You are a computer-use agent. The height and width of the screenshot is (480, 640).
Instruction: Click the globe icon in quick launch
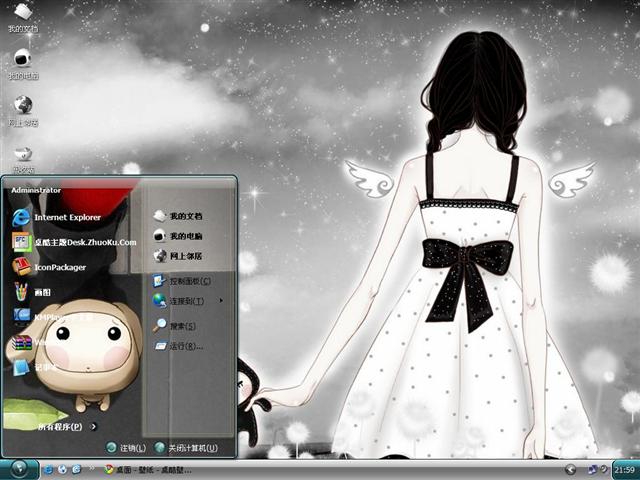click(x=62, y=470)
